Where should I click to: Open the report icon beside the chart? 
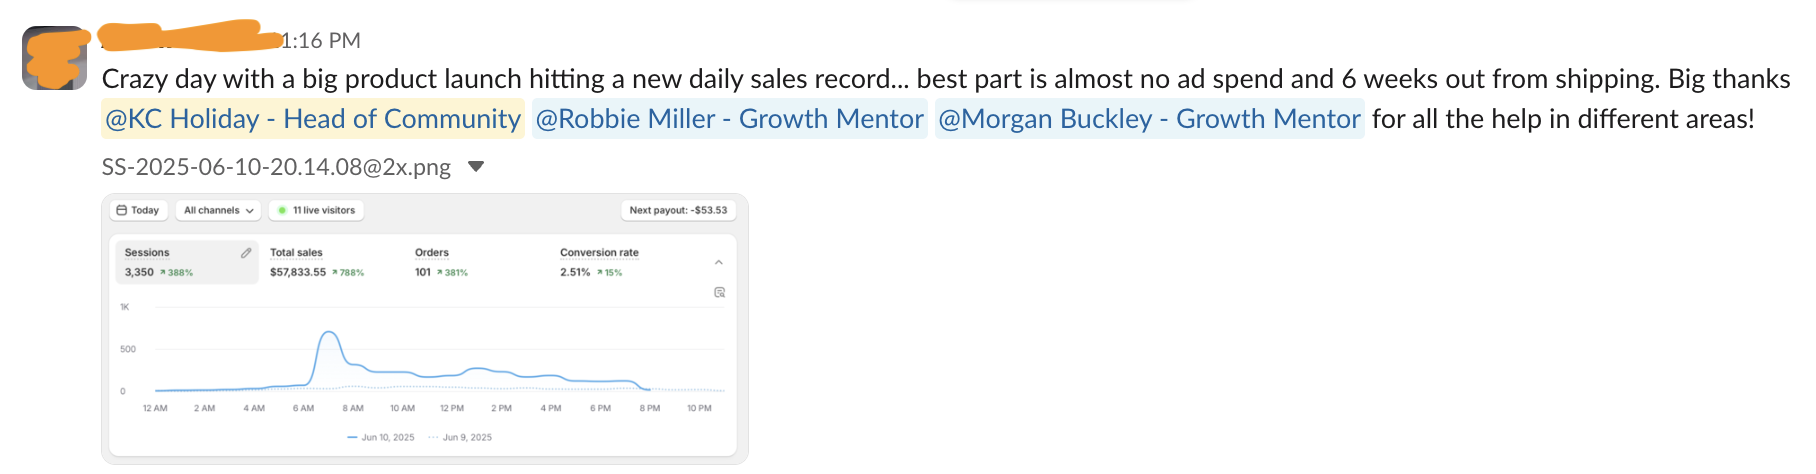click(719, 292)
